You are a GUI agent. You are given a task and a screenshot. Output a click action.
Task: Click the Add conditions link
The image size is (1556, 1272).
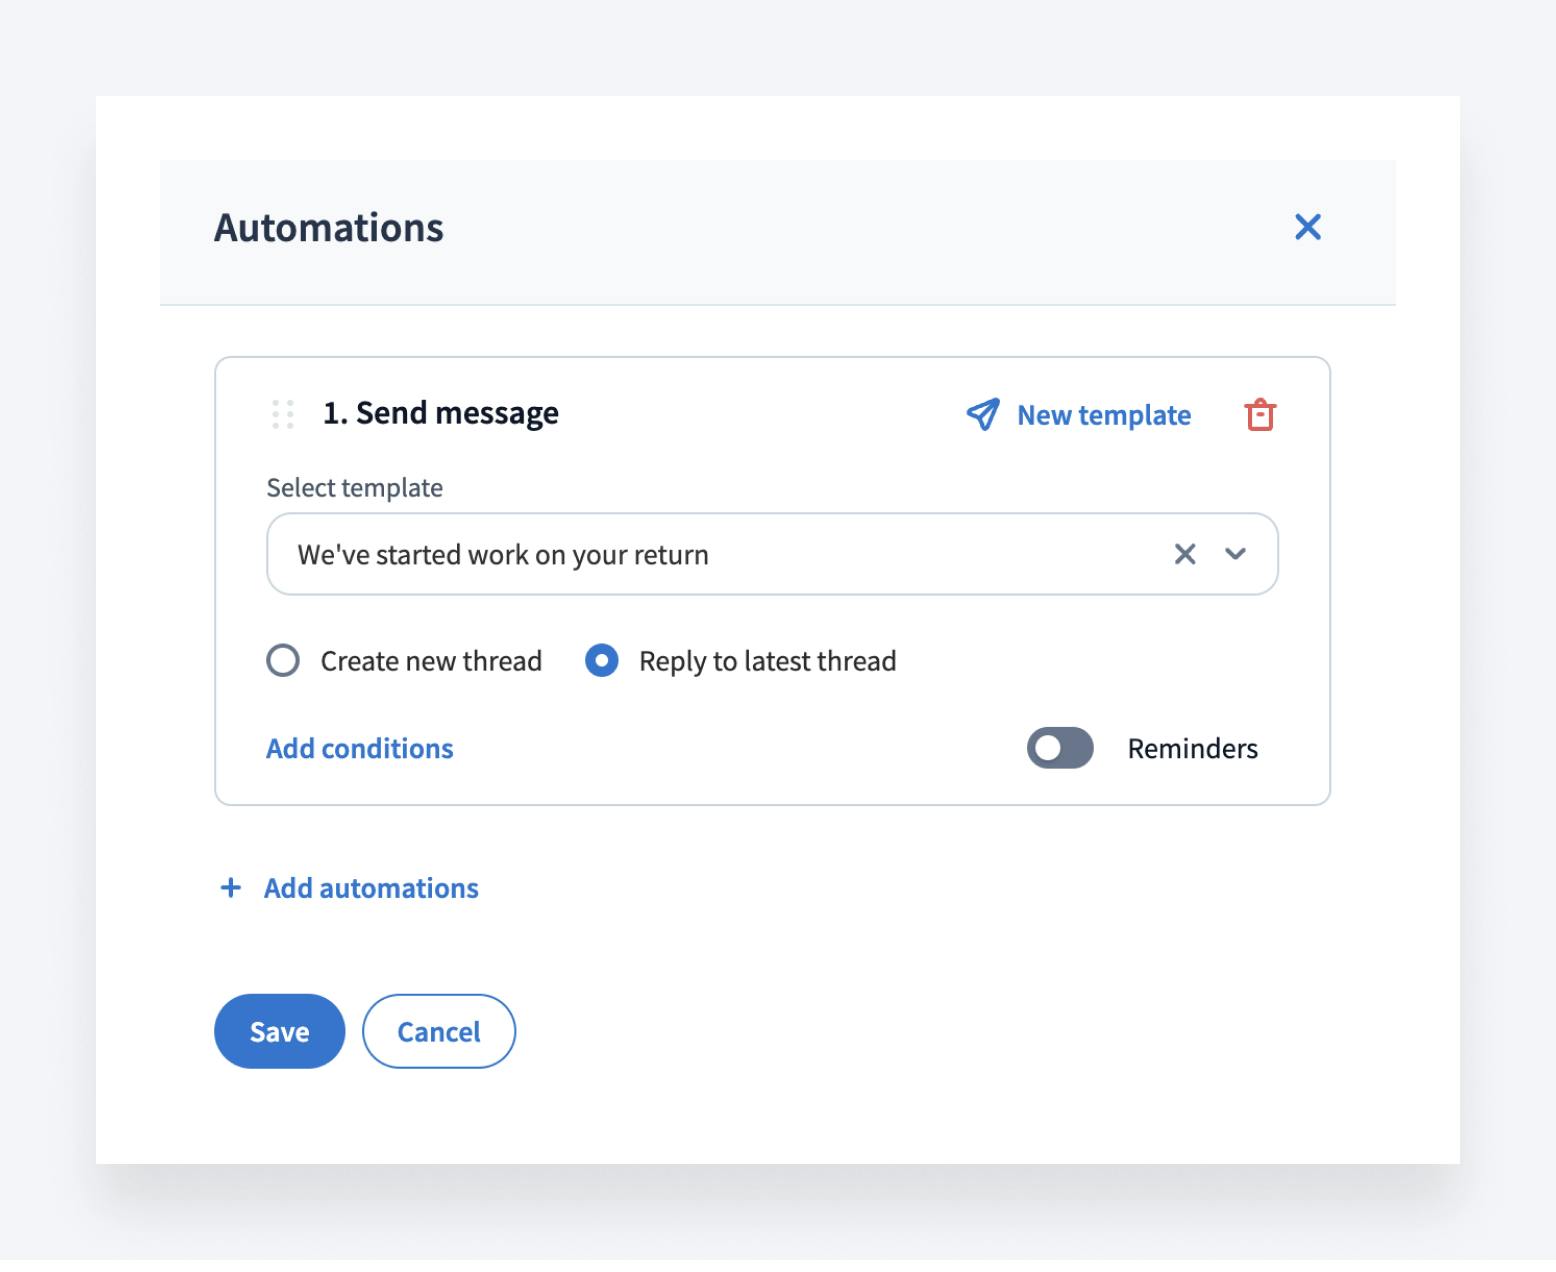click(x=359, y=748)
